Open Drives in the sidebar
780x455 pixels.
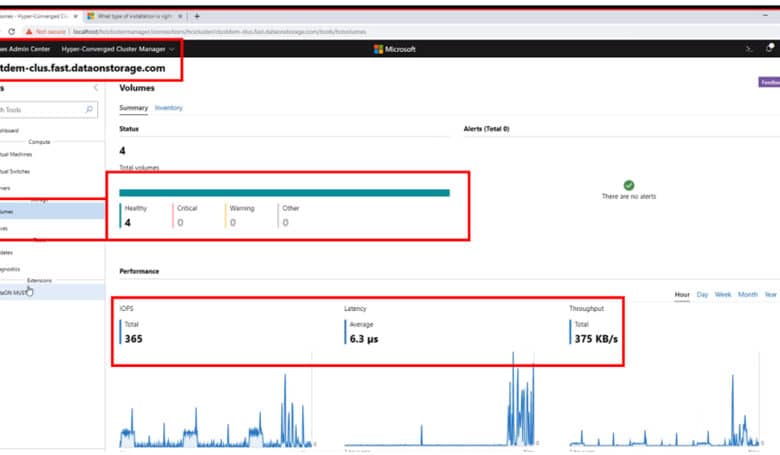[4, 228]
